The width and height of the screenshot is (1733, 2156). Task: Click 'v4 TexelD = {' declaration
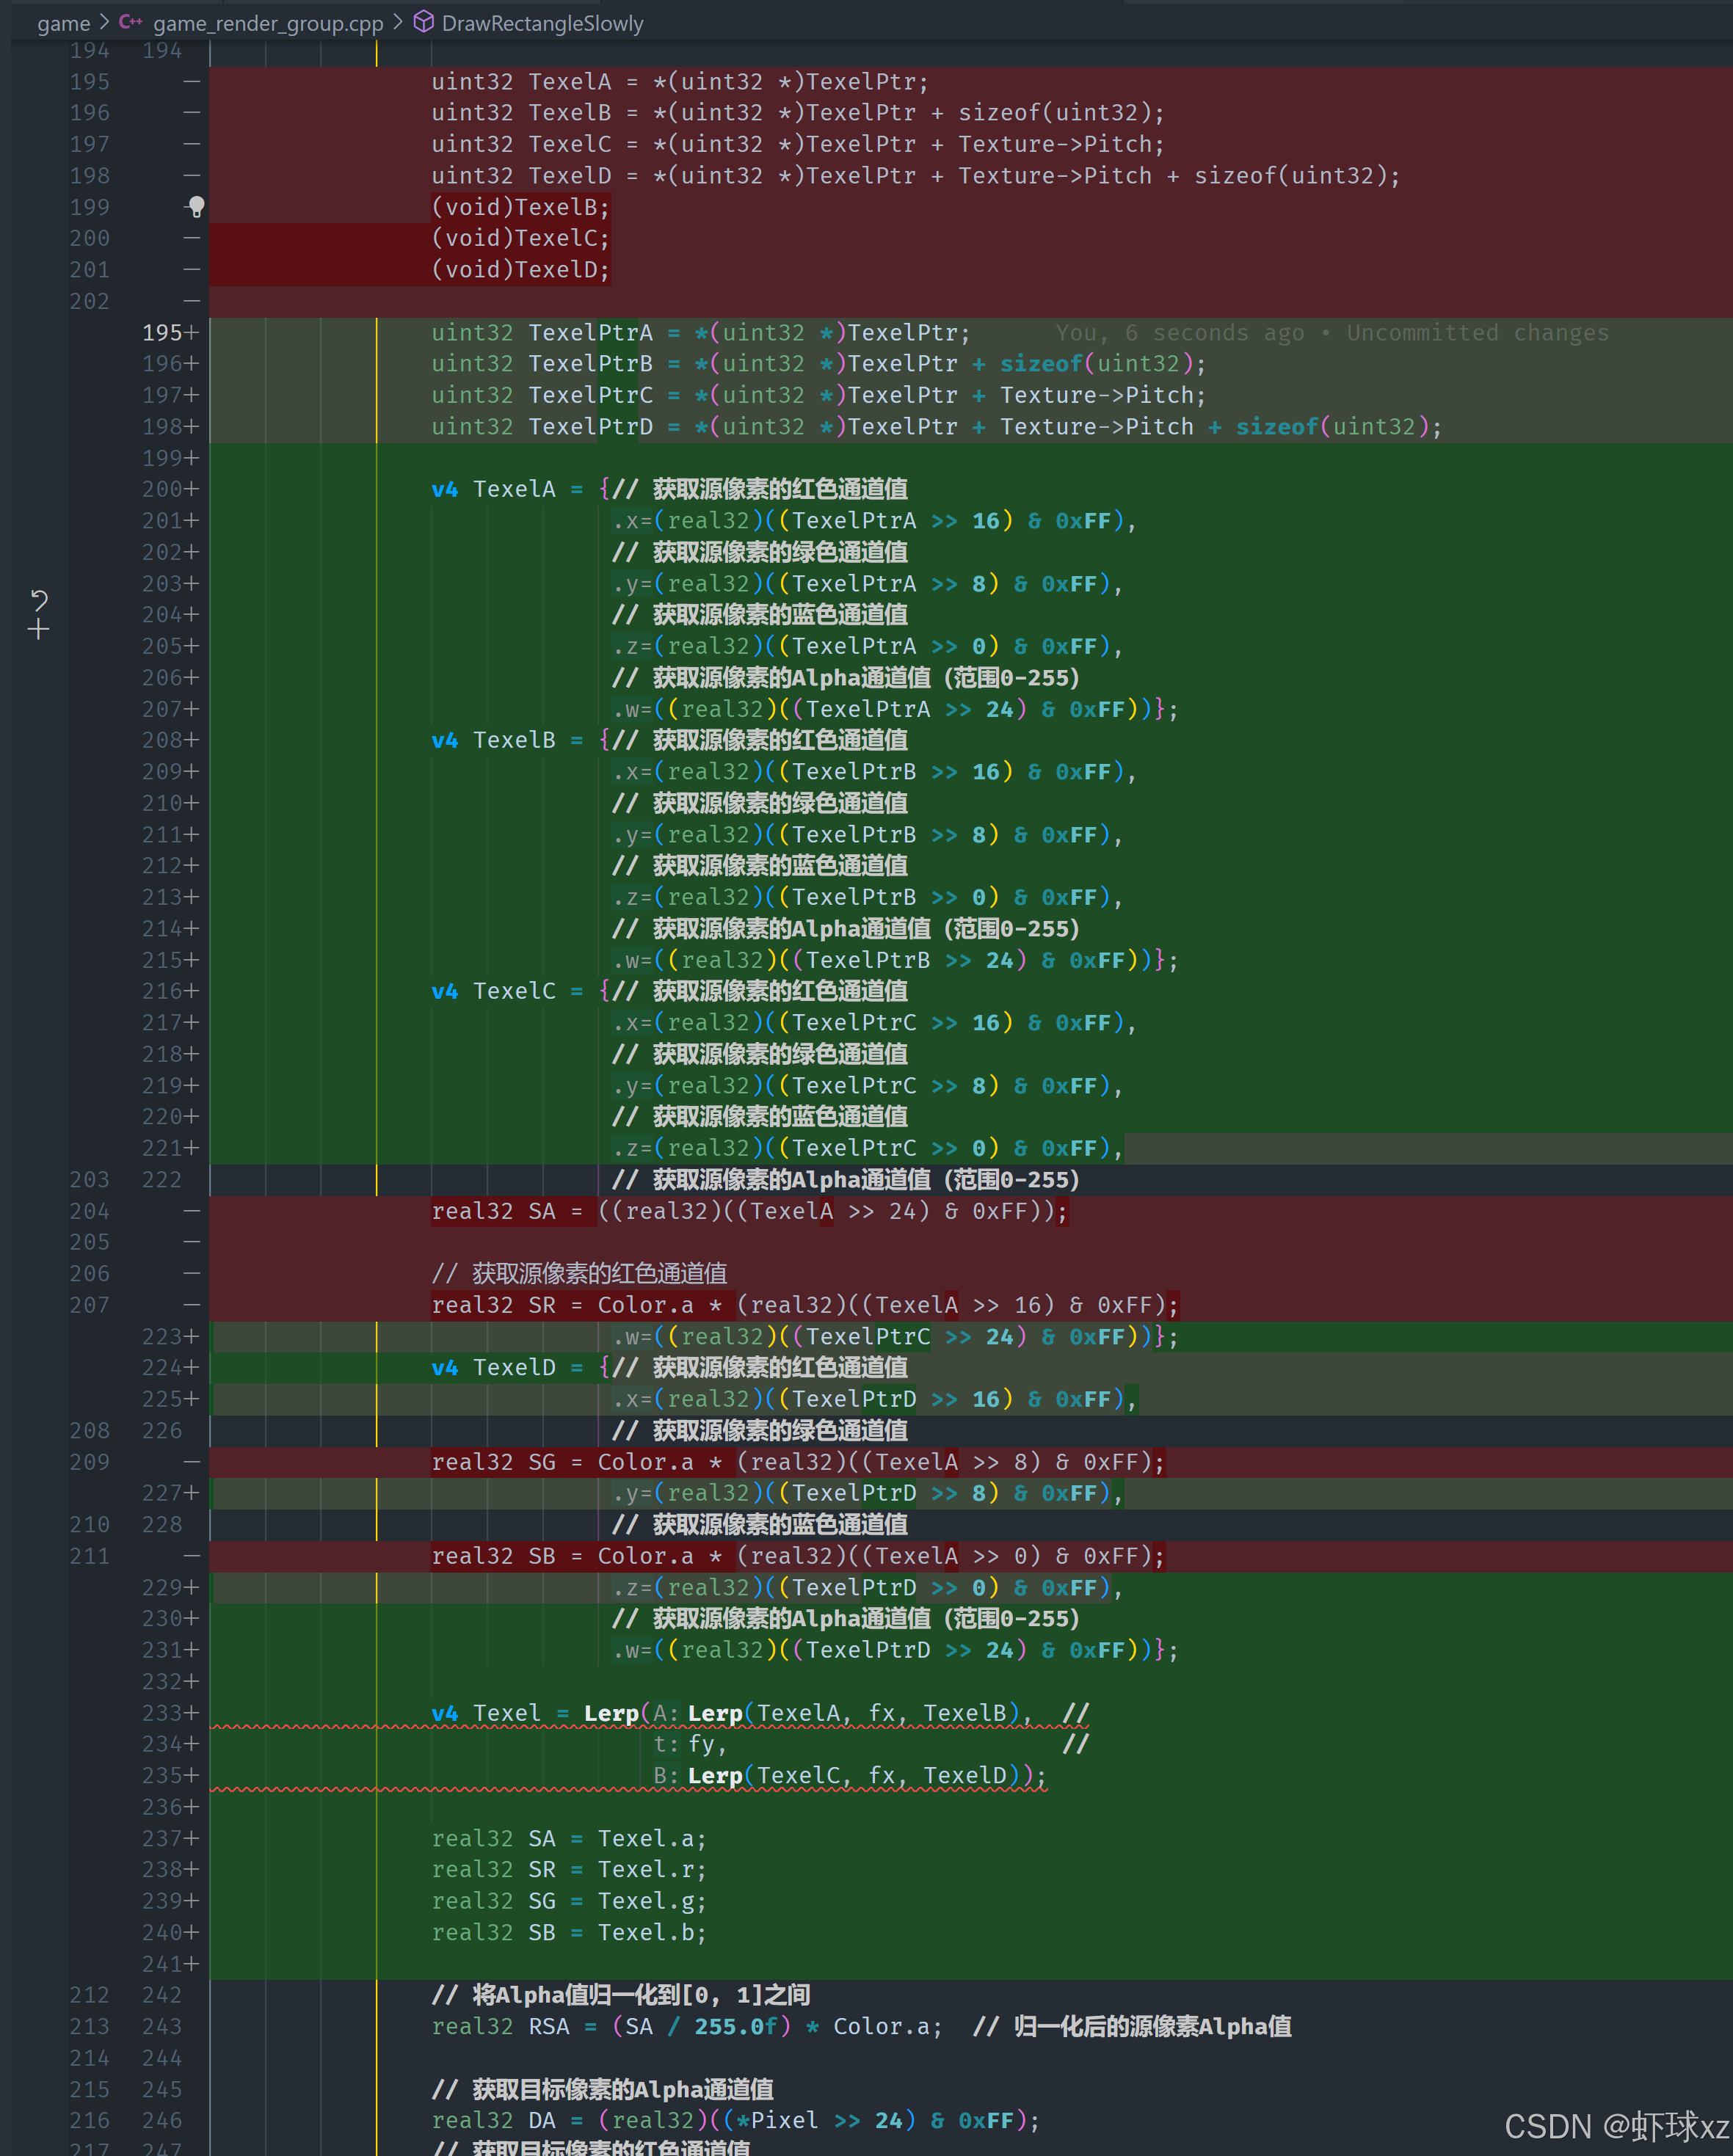520,1367
